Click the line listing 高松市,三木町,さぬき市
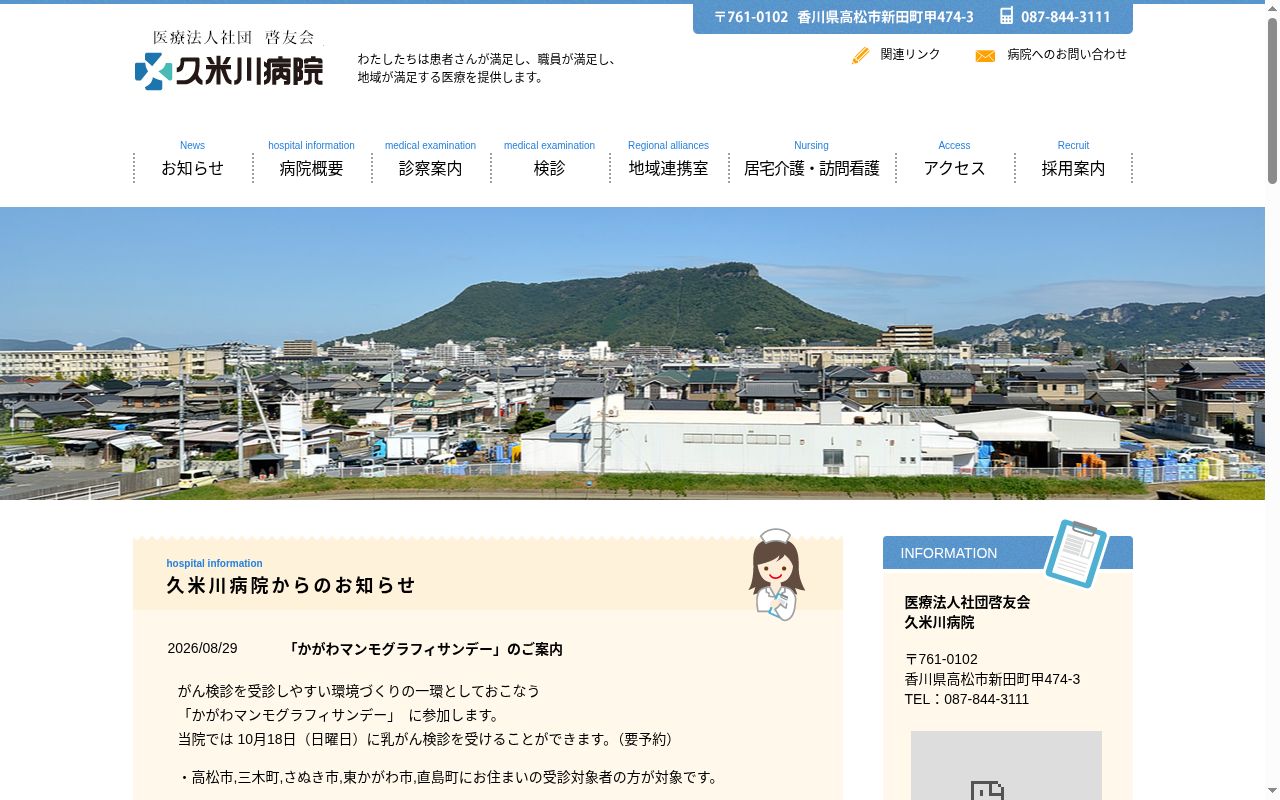 [449, 777]
